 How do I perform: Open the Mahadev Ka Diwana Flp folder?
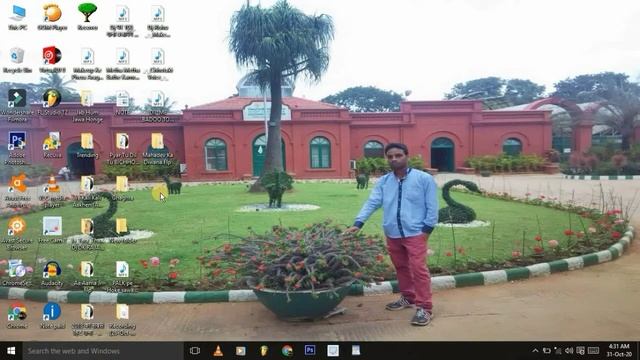[158, 149]
